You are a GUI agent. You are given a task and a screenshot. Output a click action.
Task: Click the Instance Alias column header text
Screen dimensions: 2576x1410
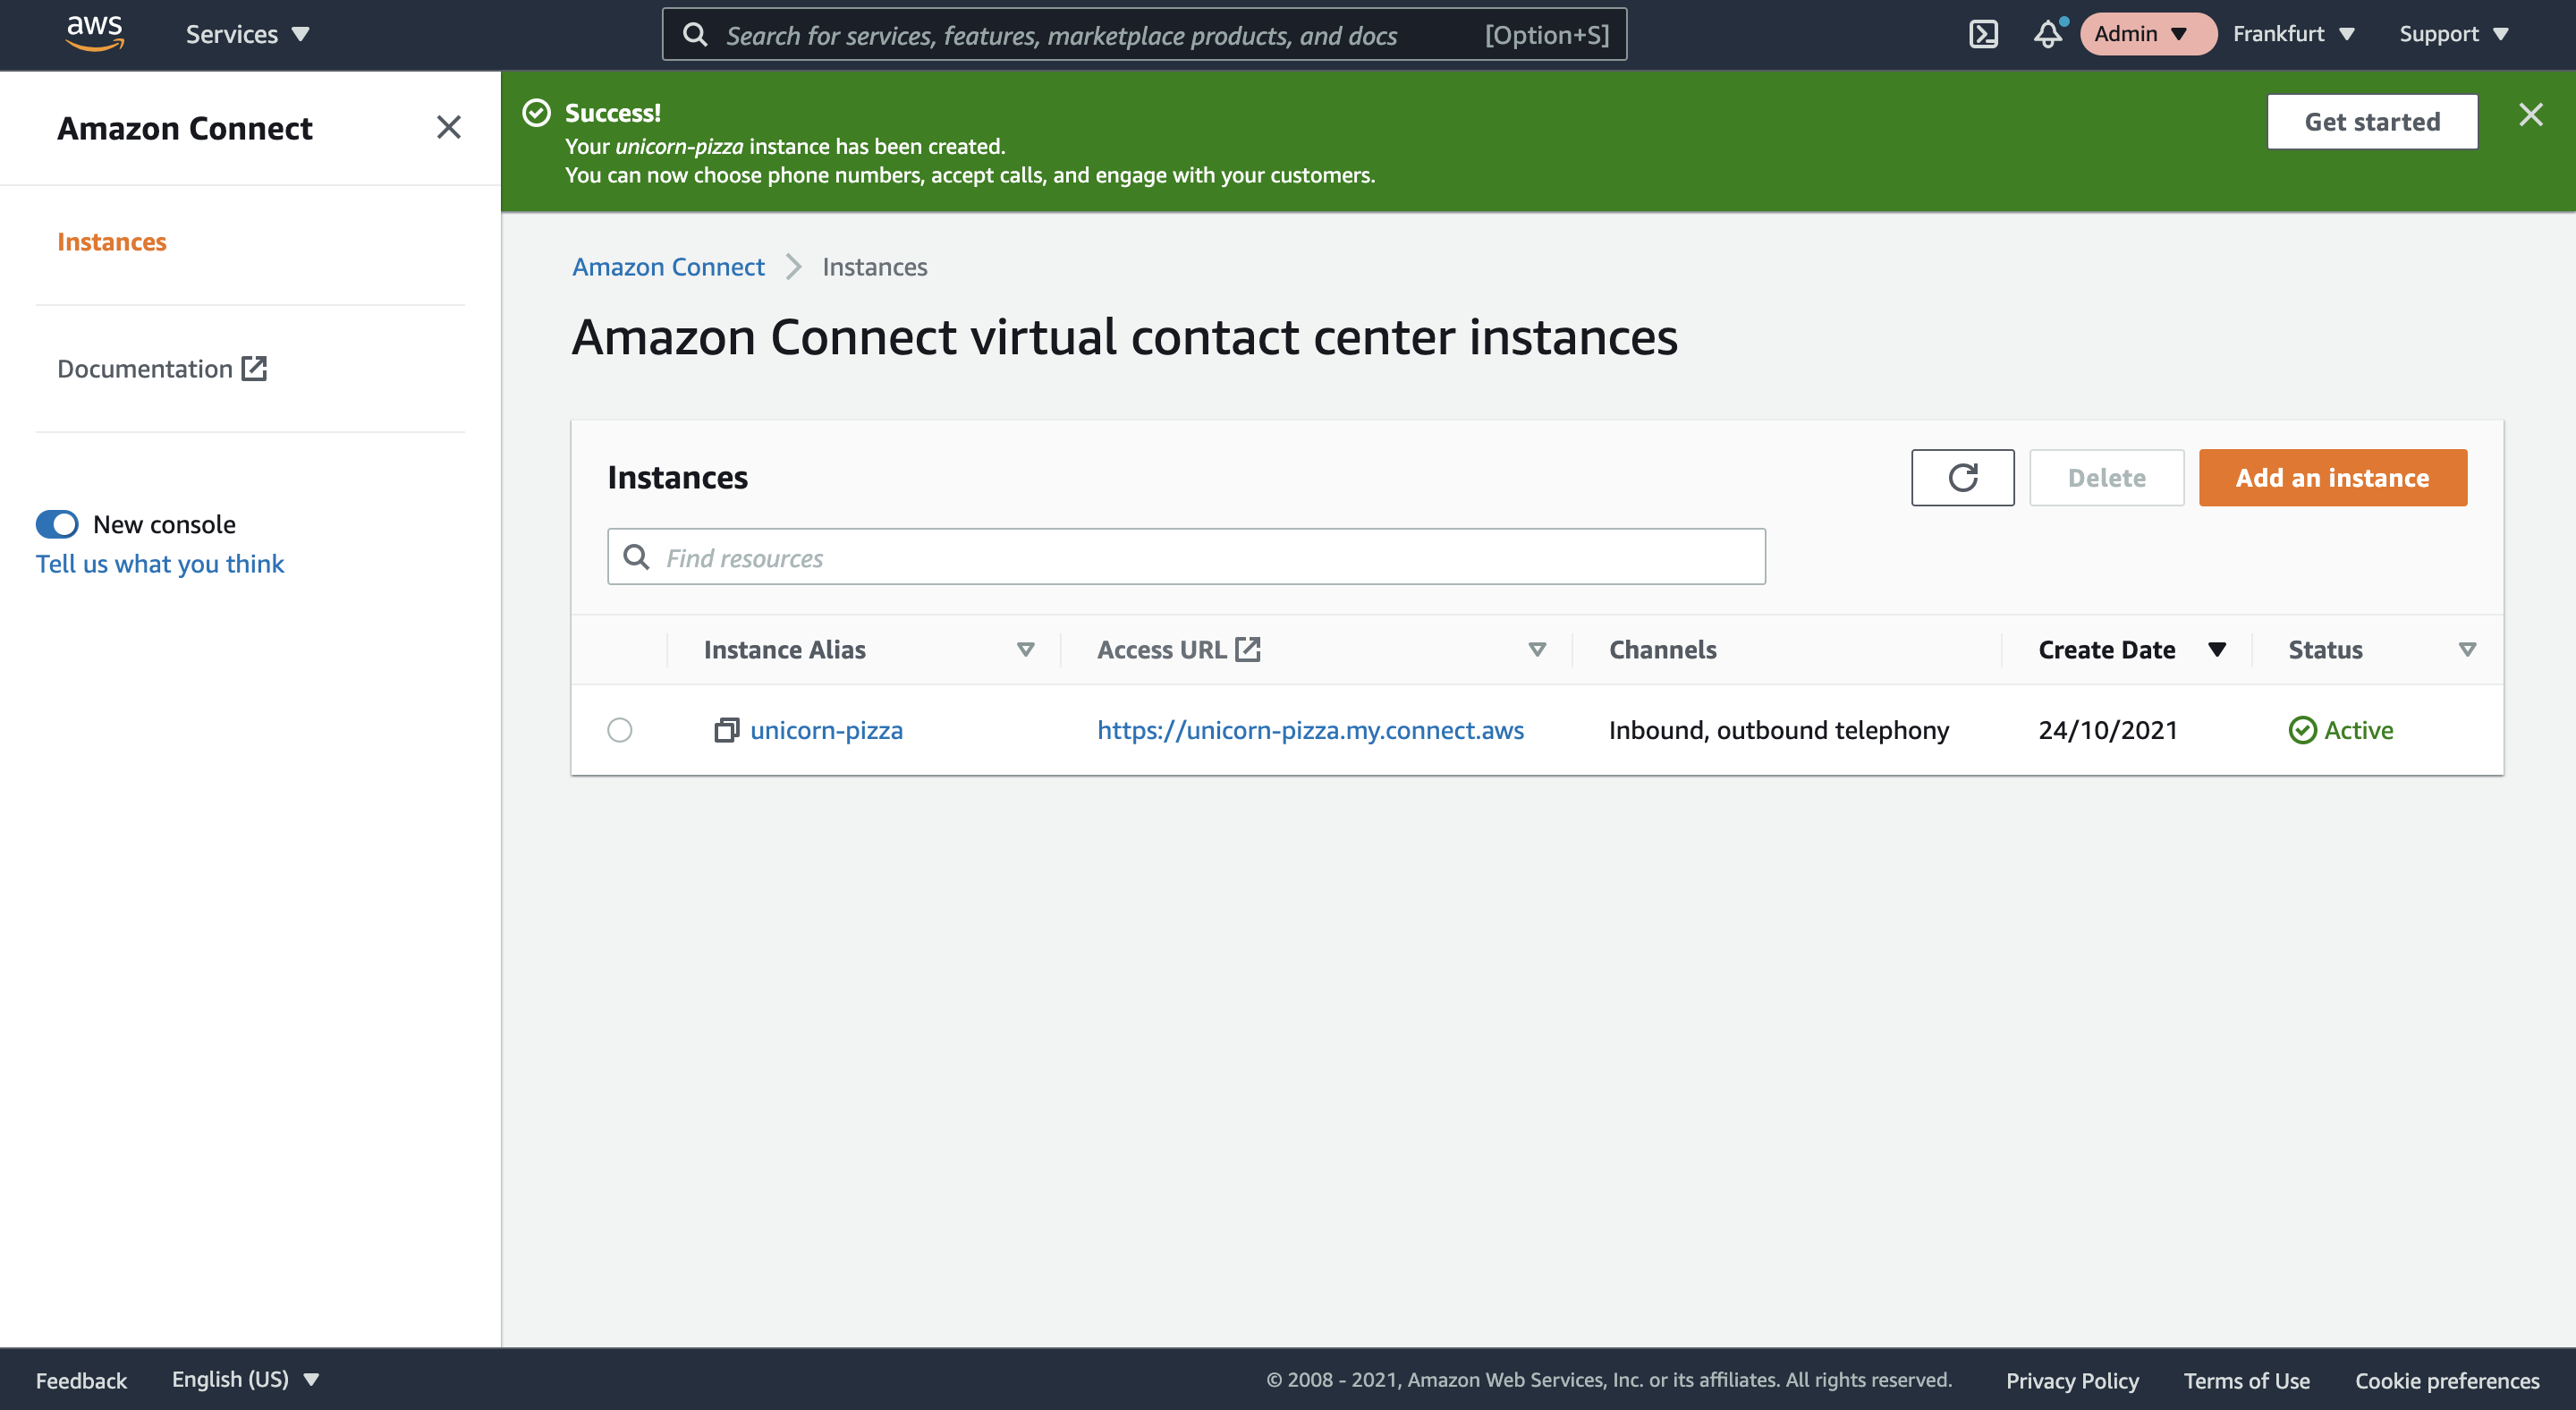[784, 650]
